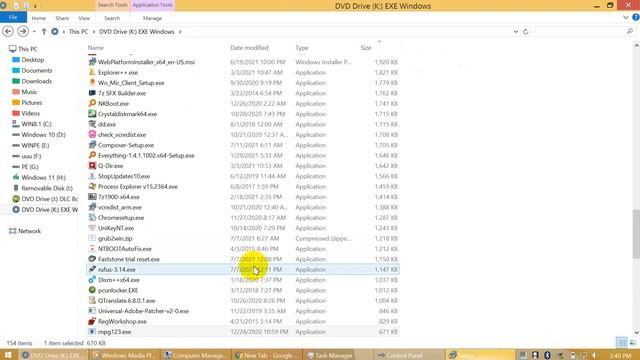This screenshot has width=640, height=360.
Task: Click the Q-Dir.exe icon
Action: pyautogui.click(x=92, y=166)
